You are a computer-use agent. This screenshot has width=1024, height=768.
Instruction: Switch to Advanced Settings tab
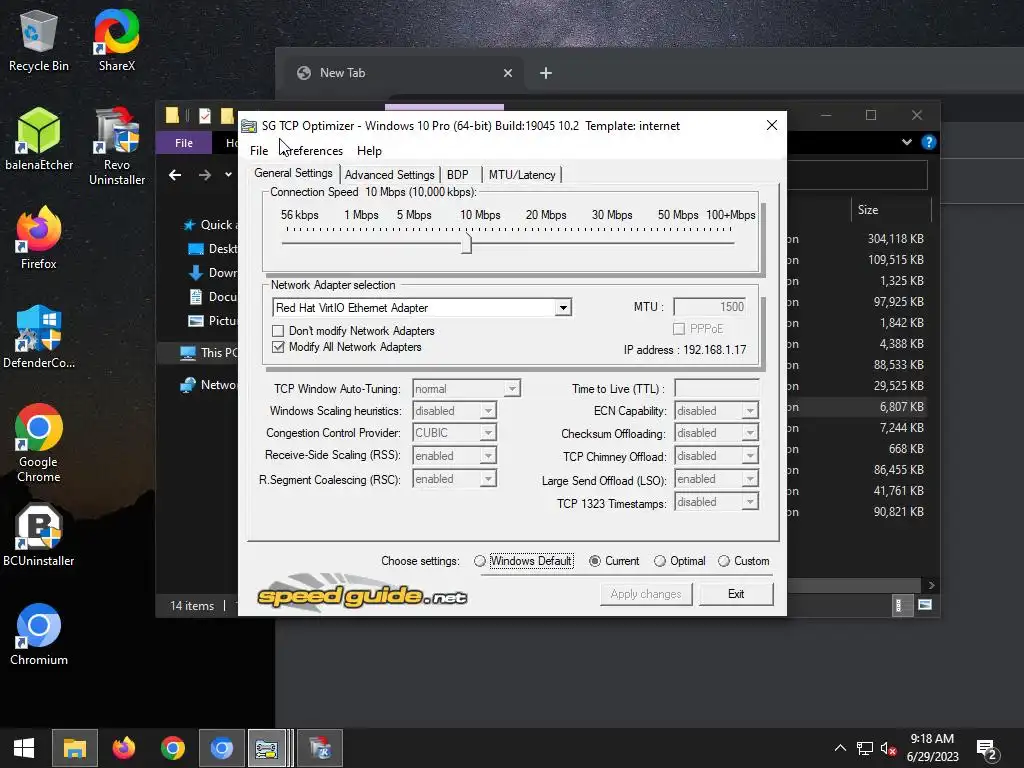pyautogui.click(x=389, y=175)
